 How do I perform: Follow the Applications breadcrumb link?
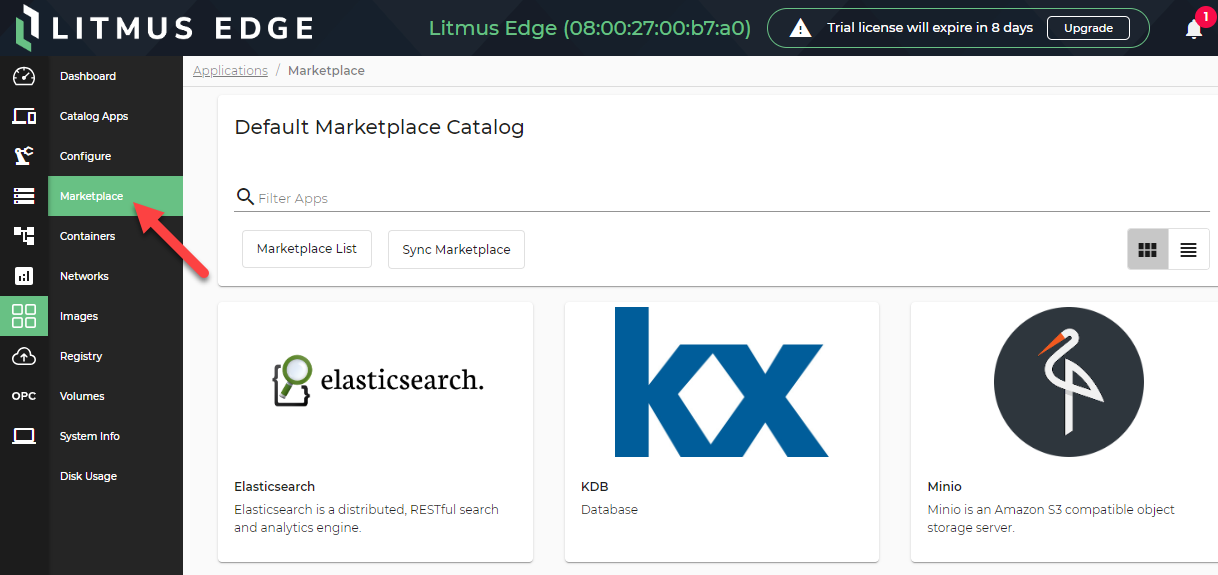coord(230,71)
